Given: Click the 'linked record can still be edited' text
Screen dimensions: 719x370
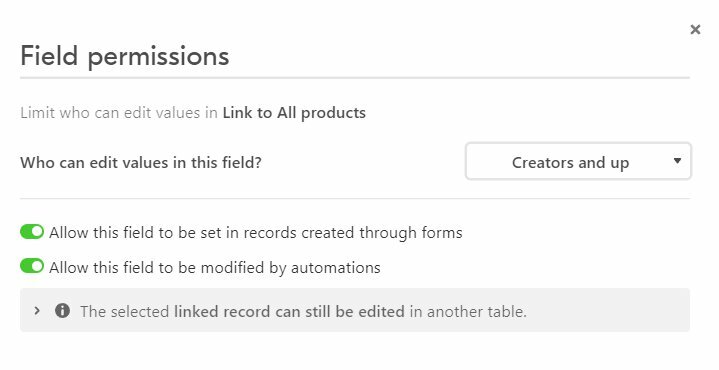Looking at the screenshot, I should click(x=289, y=312).
